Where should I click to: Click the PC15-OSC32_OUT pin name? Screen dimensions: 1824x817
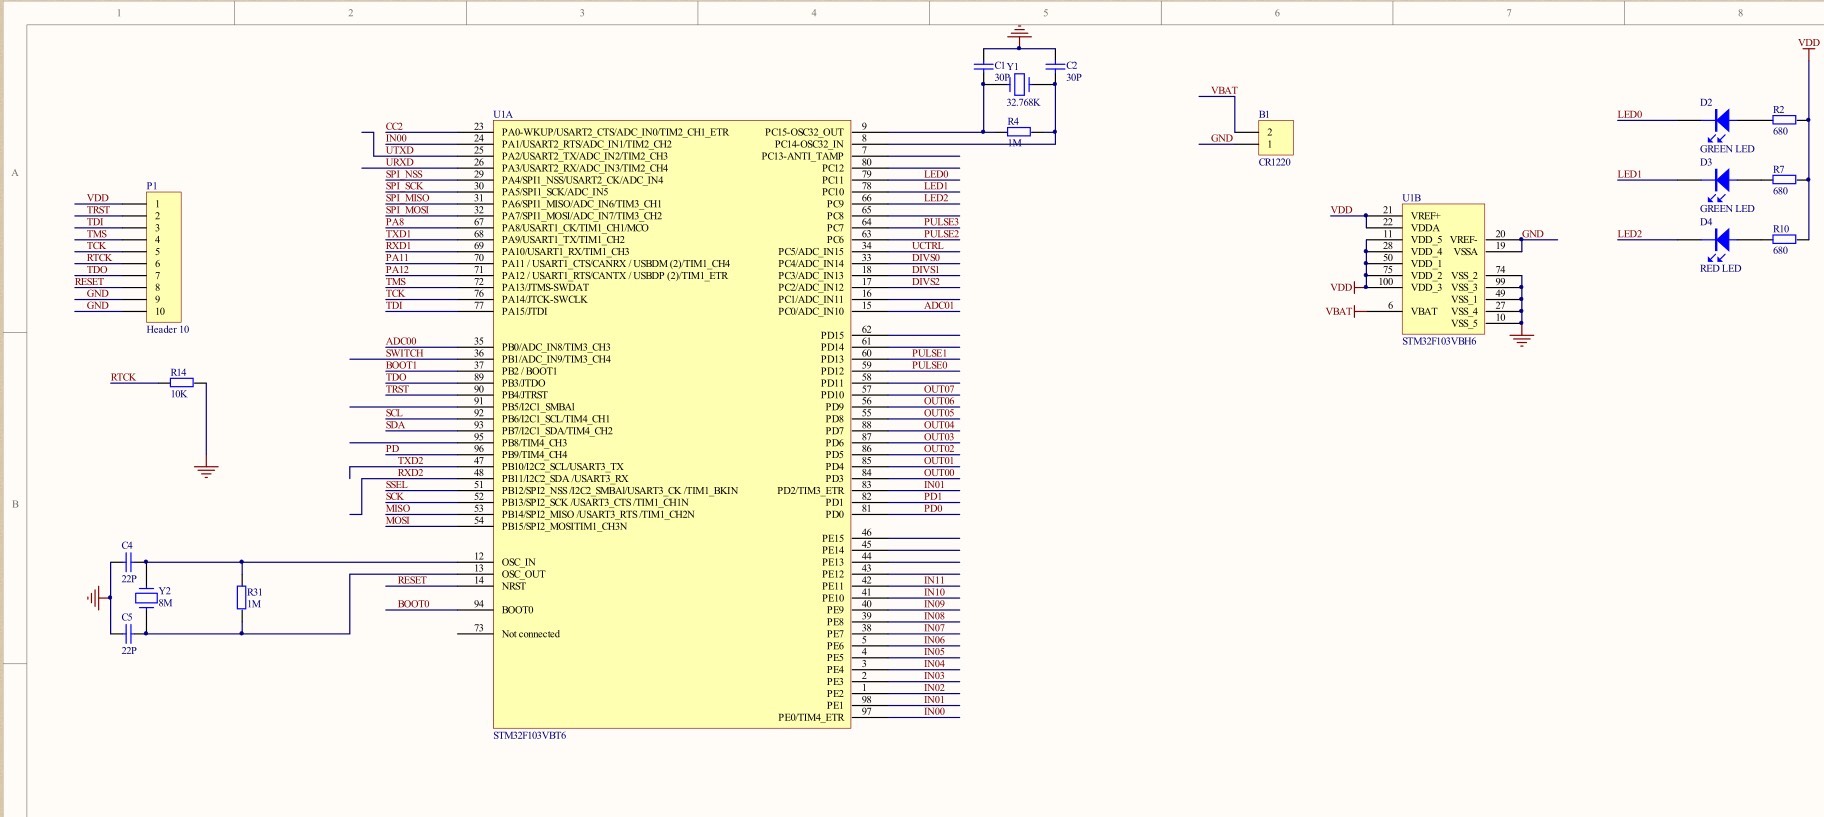coord(804,132)
